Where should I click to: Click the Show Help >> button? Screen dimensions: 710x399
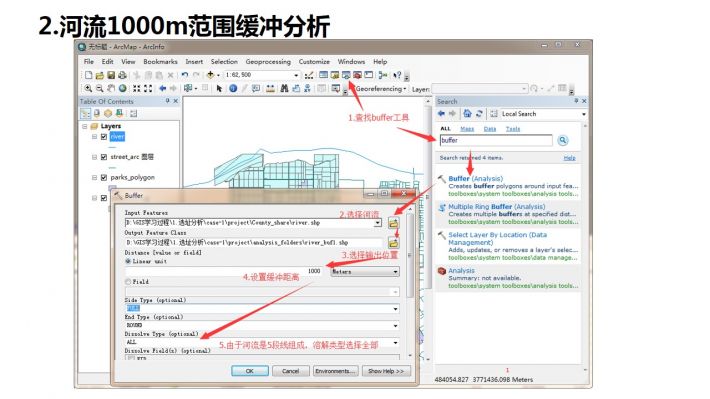tap(386, 371)
